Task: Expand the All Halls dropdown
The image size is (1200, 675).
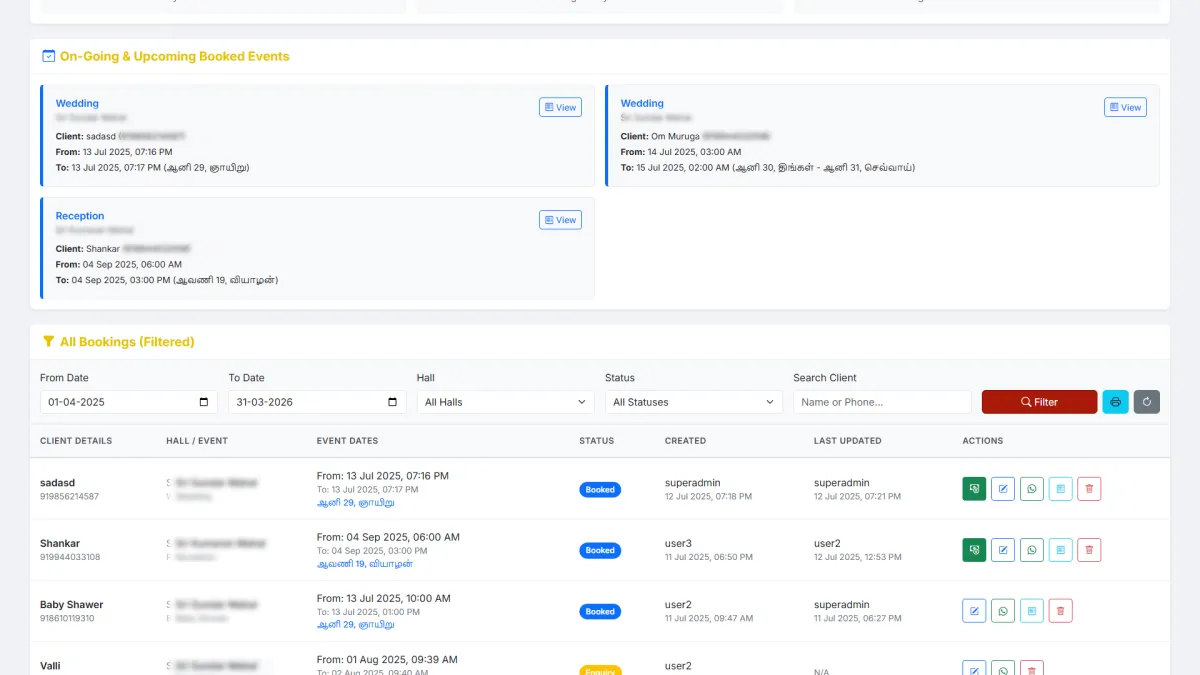Action: tap(506, 402)
